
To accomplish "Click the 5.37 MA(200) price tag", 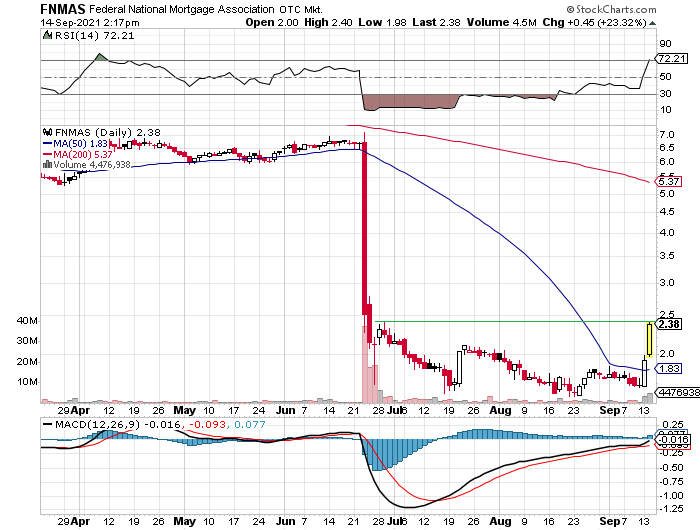I will click(x=668, y=181).
